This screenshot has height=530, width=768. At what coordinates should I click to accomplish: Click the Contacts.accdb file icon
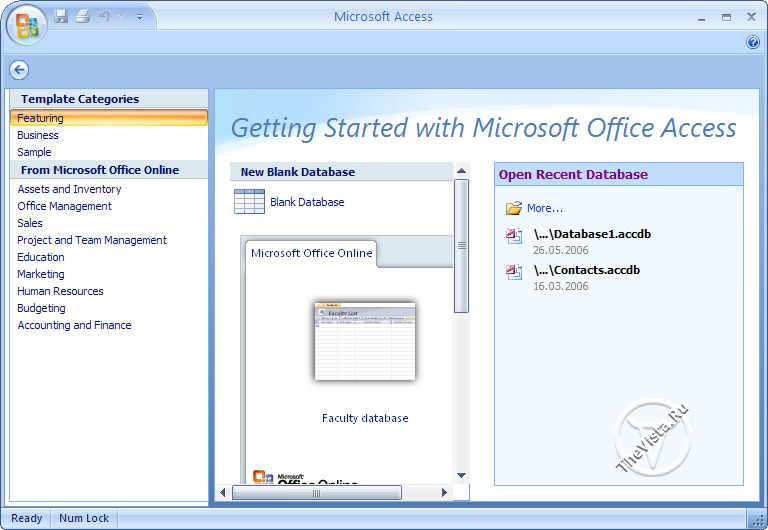tap(514, 272)
